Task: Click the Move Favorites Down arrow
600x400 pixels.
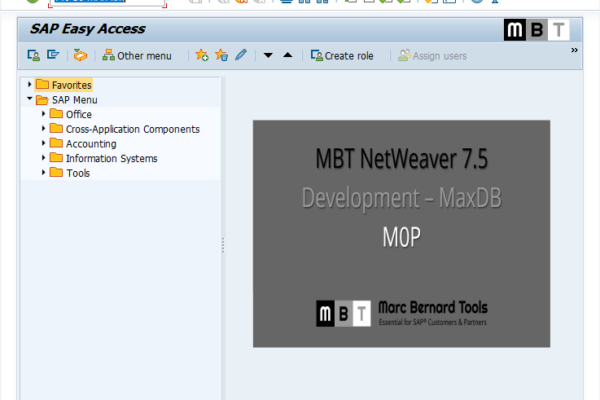Action: (x=268, y=56)
